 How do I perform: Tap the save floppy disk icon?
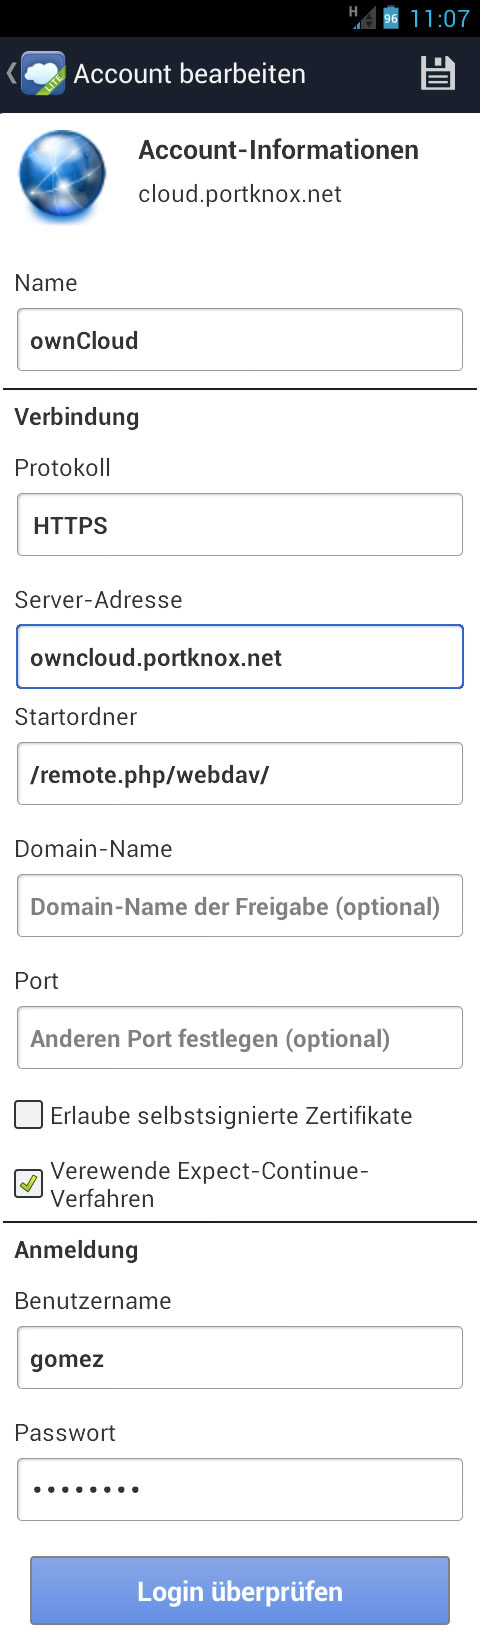[437, 73]
